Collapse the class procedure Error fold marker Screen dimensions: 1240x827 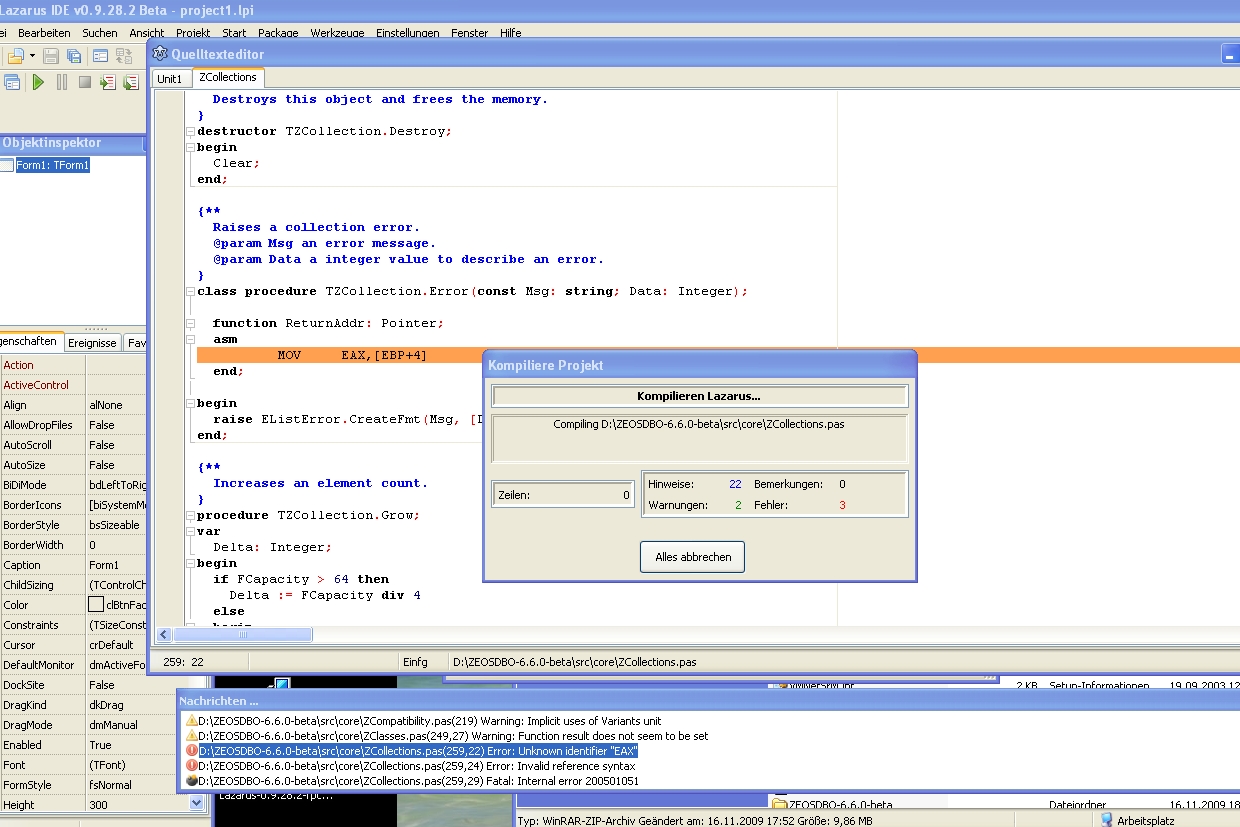click(x=190, y=291)
